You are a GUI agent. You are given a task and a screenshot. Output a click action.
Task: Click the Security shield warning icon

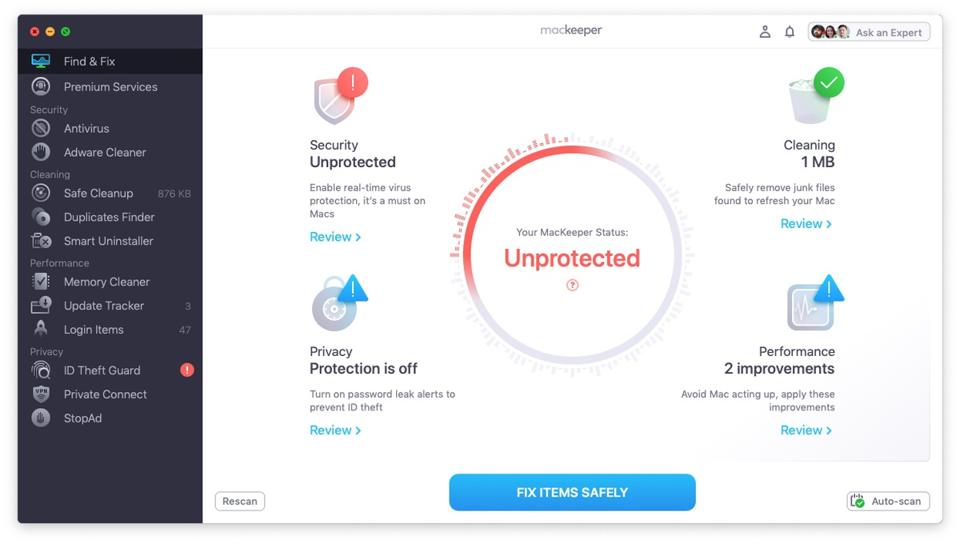point(339,97)
